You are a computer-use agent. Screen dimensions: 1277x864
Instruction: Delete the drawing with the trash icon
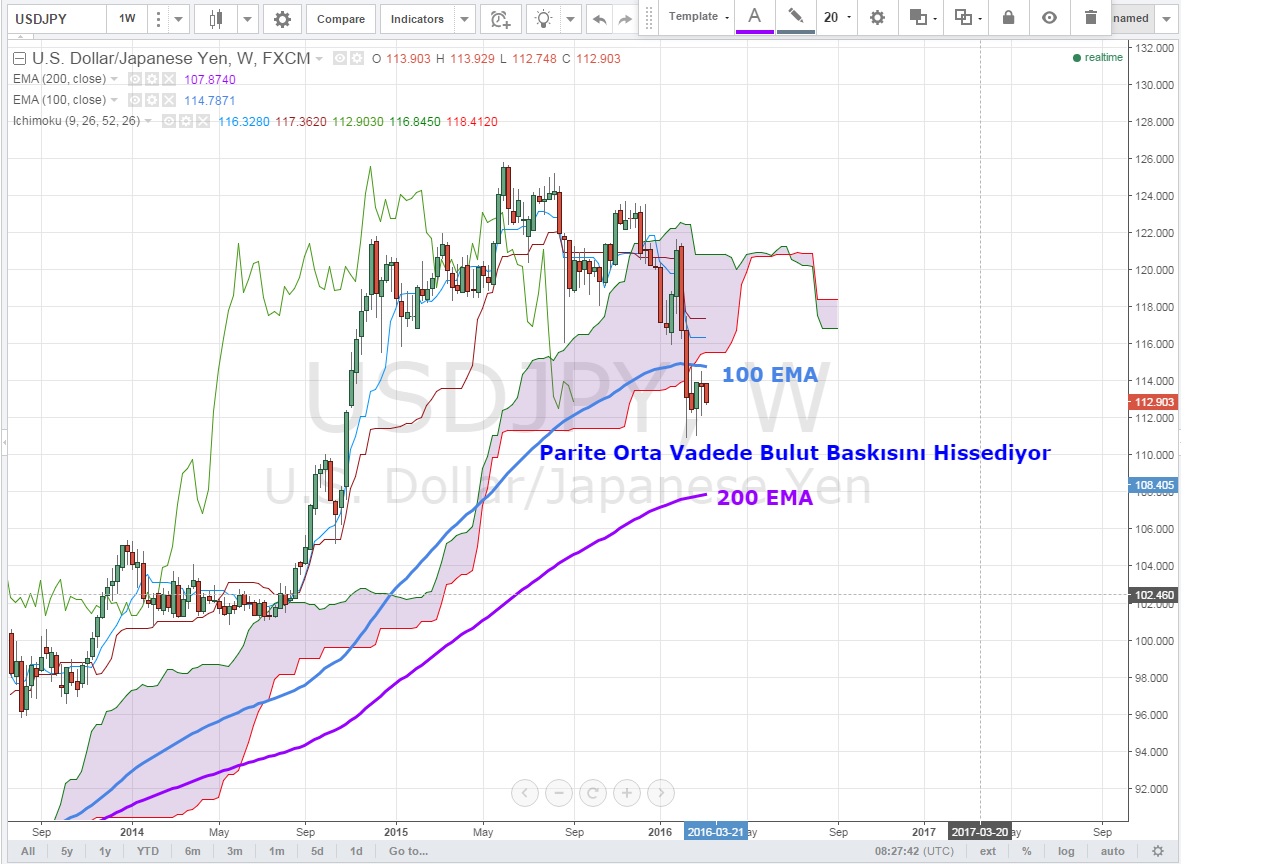(1090, 17)
